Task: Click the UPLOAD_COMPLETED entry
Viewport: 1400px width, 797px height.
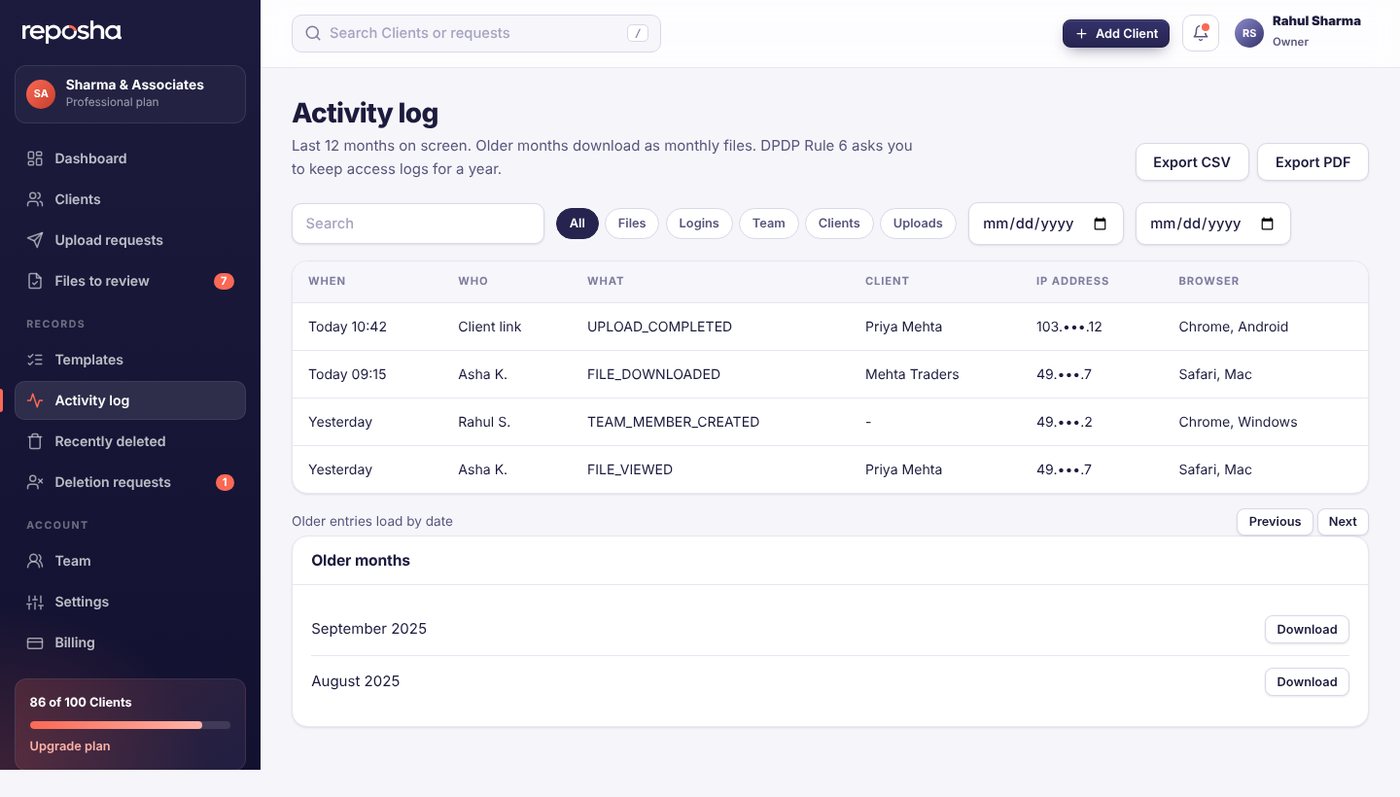Action: coord(660,327)
